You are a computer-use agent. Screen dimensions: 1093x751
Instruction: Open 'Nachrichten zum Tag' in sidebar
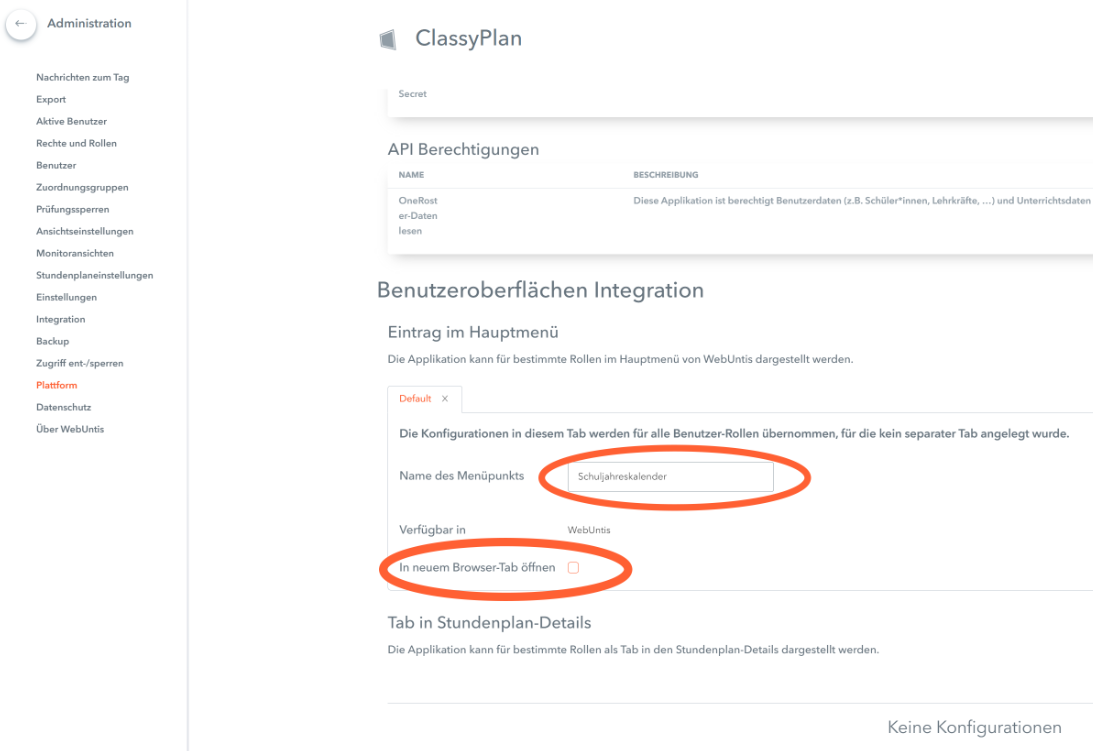82,77
